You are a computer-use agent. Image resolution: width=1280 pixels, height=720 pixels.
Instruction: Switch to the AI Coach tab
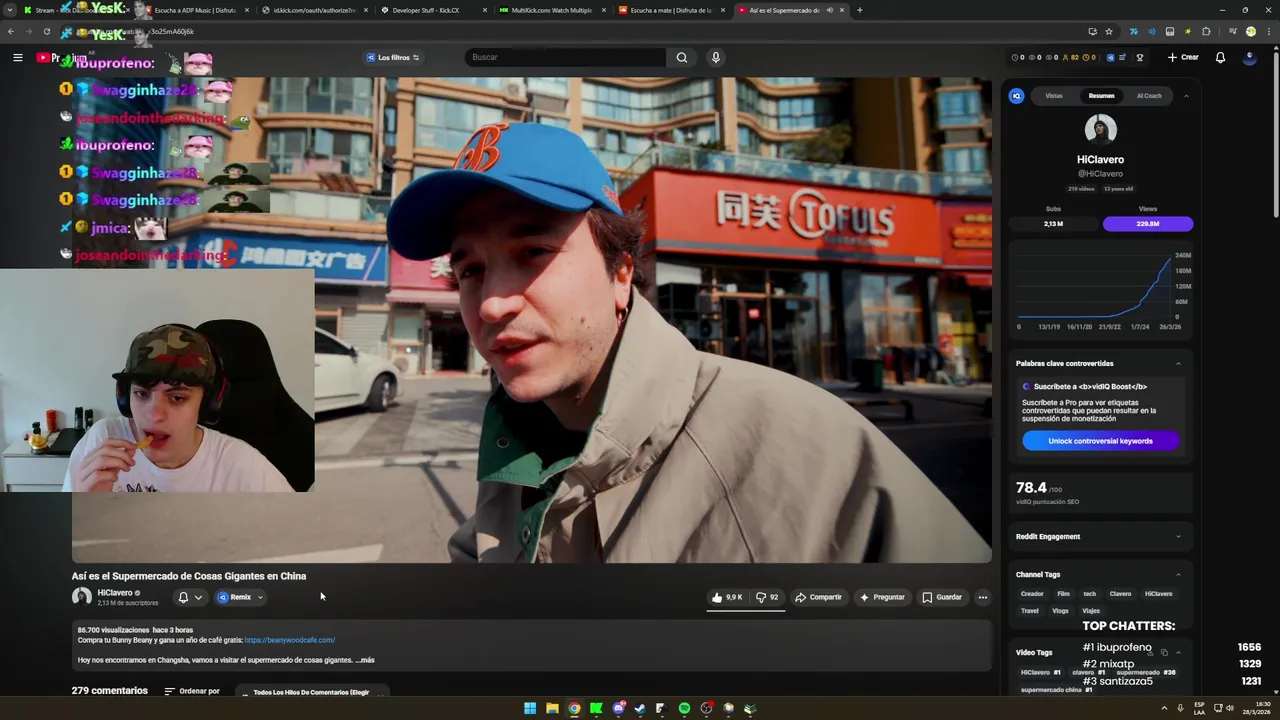[x=1149, y=96]
